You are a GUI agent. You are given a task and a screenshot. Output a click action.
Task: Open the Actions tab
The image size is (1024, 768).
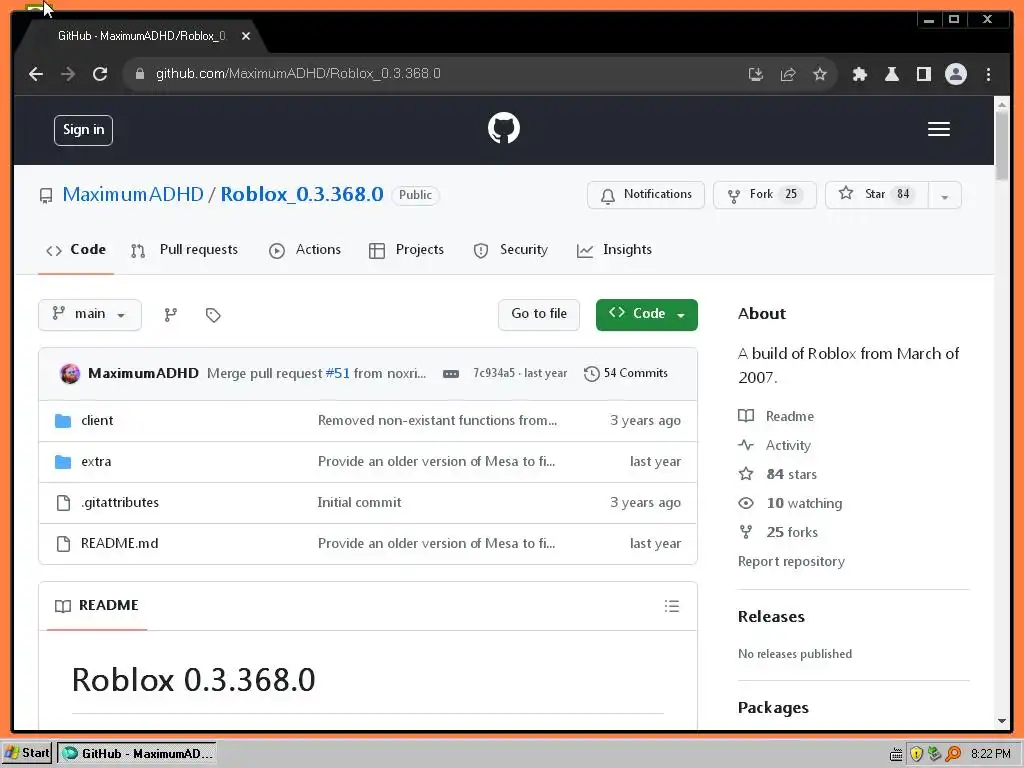pos(305,250)
